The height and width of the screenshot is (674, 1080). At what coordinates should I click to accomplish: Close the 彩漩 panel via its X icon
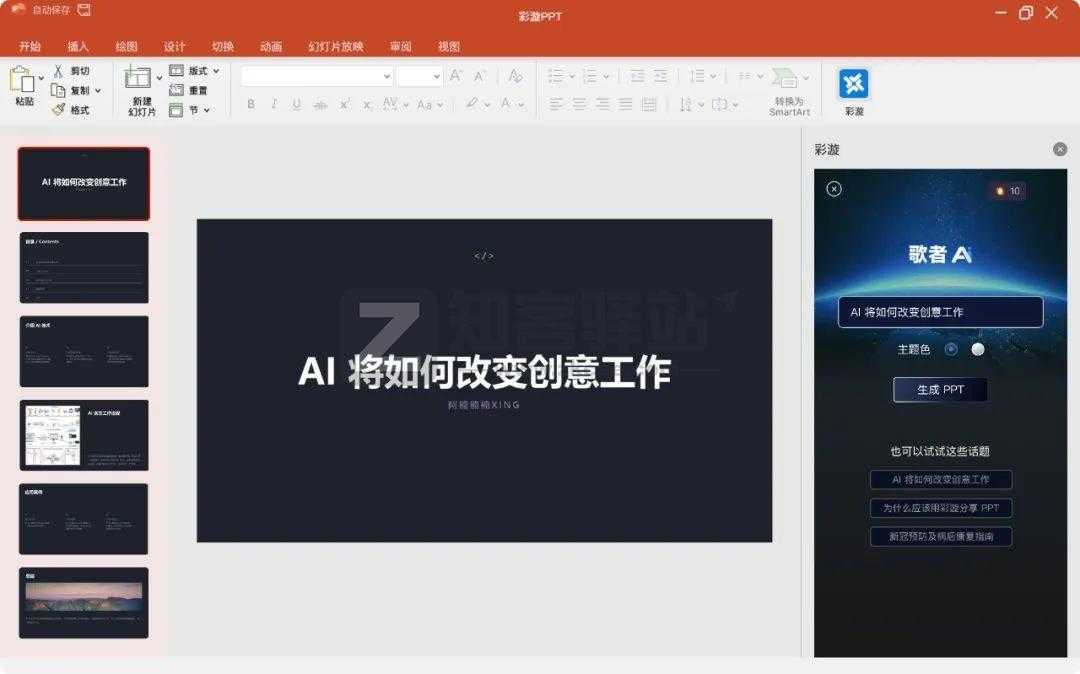click(1059, 149)
